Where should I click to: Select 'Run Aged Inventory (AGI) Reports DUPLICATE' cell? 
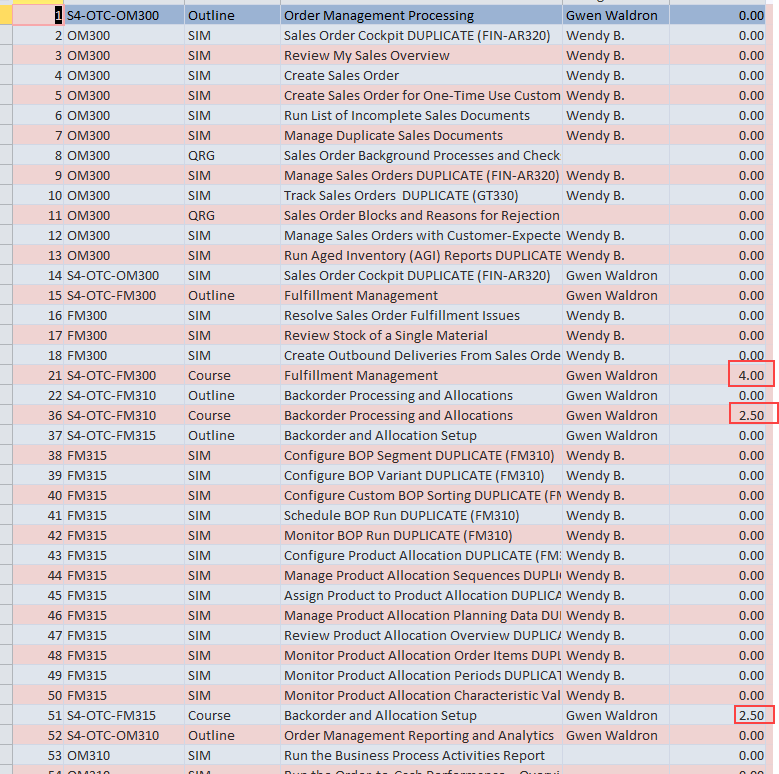421,255
